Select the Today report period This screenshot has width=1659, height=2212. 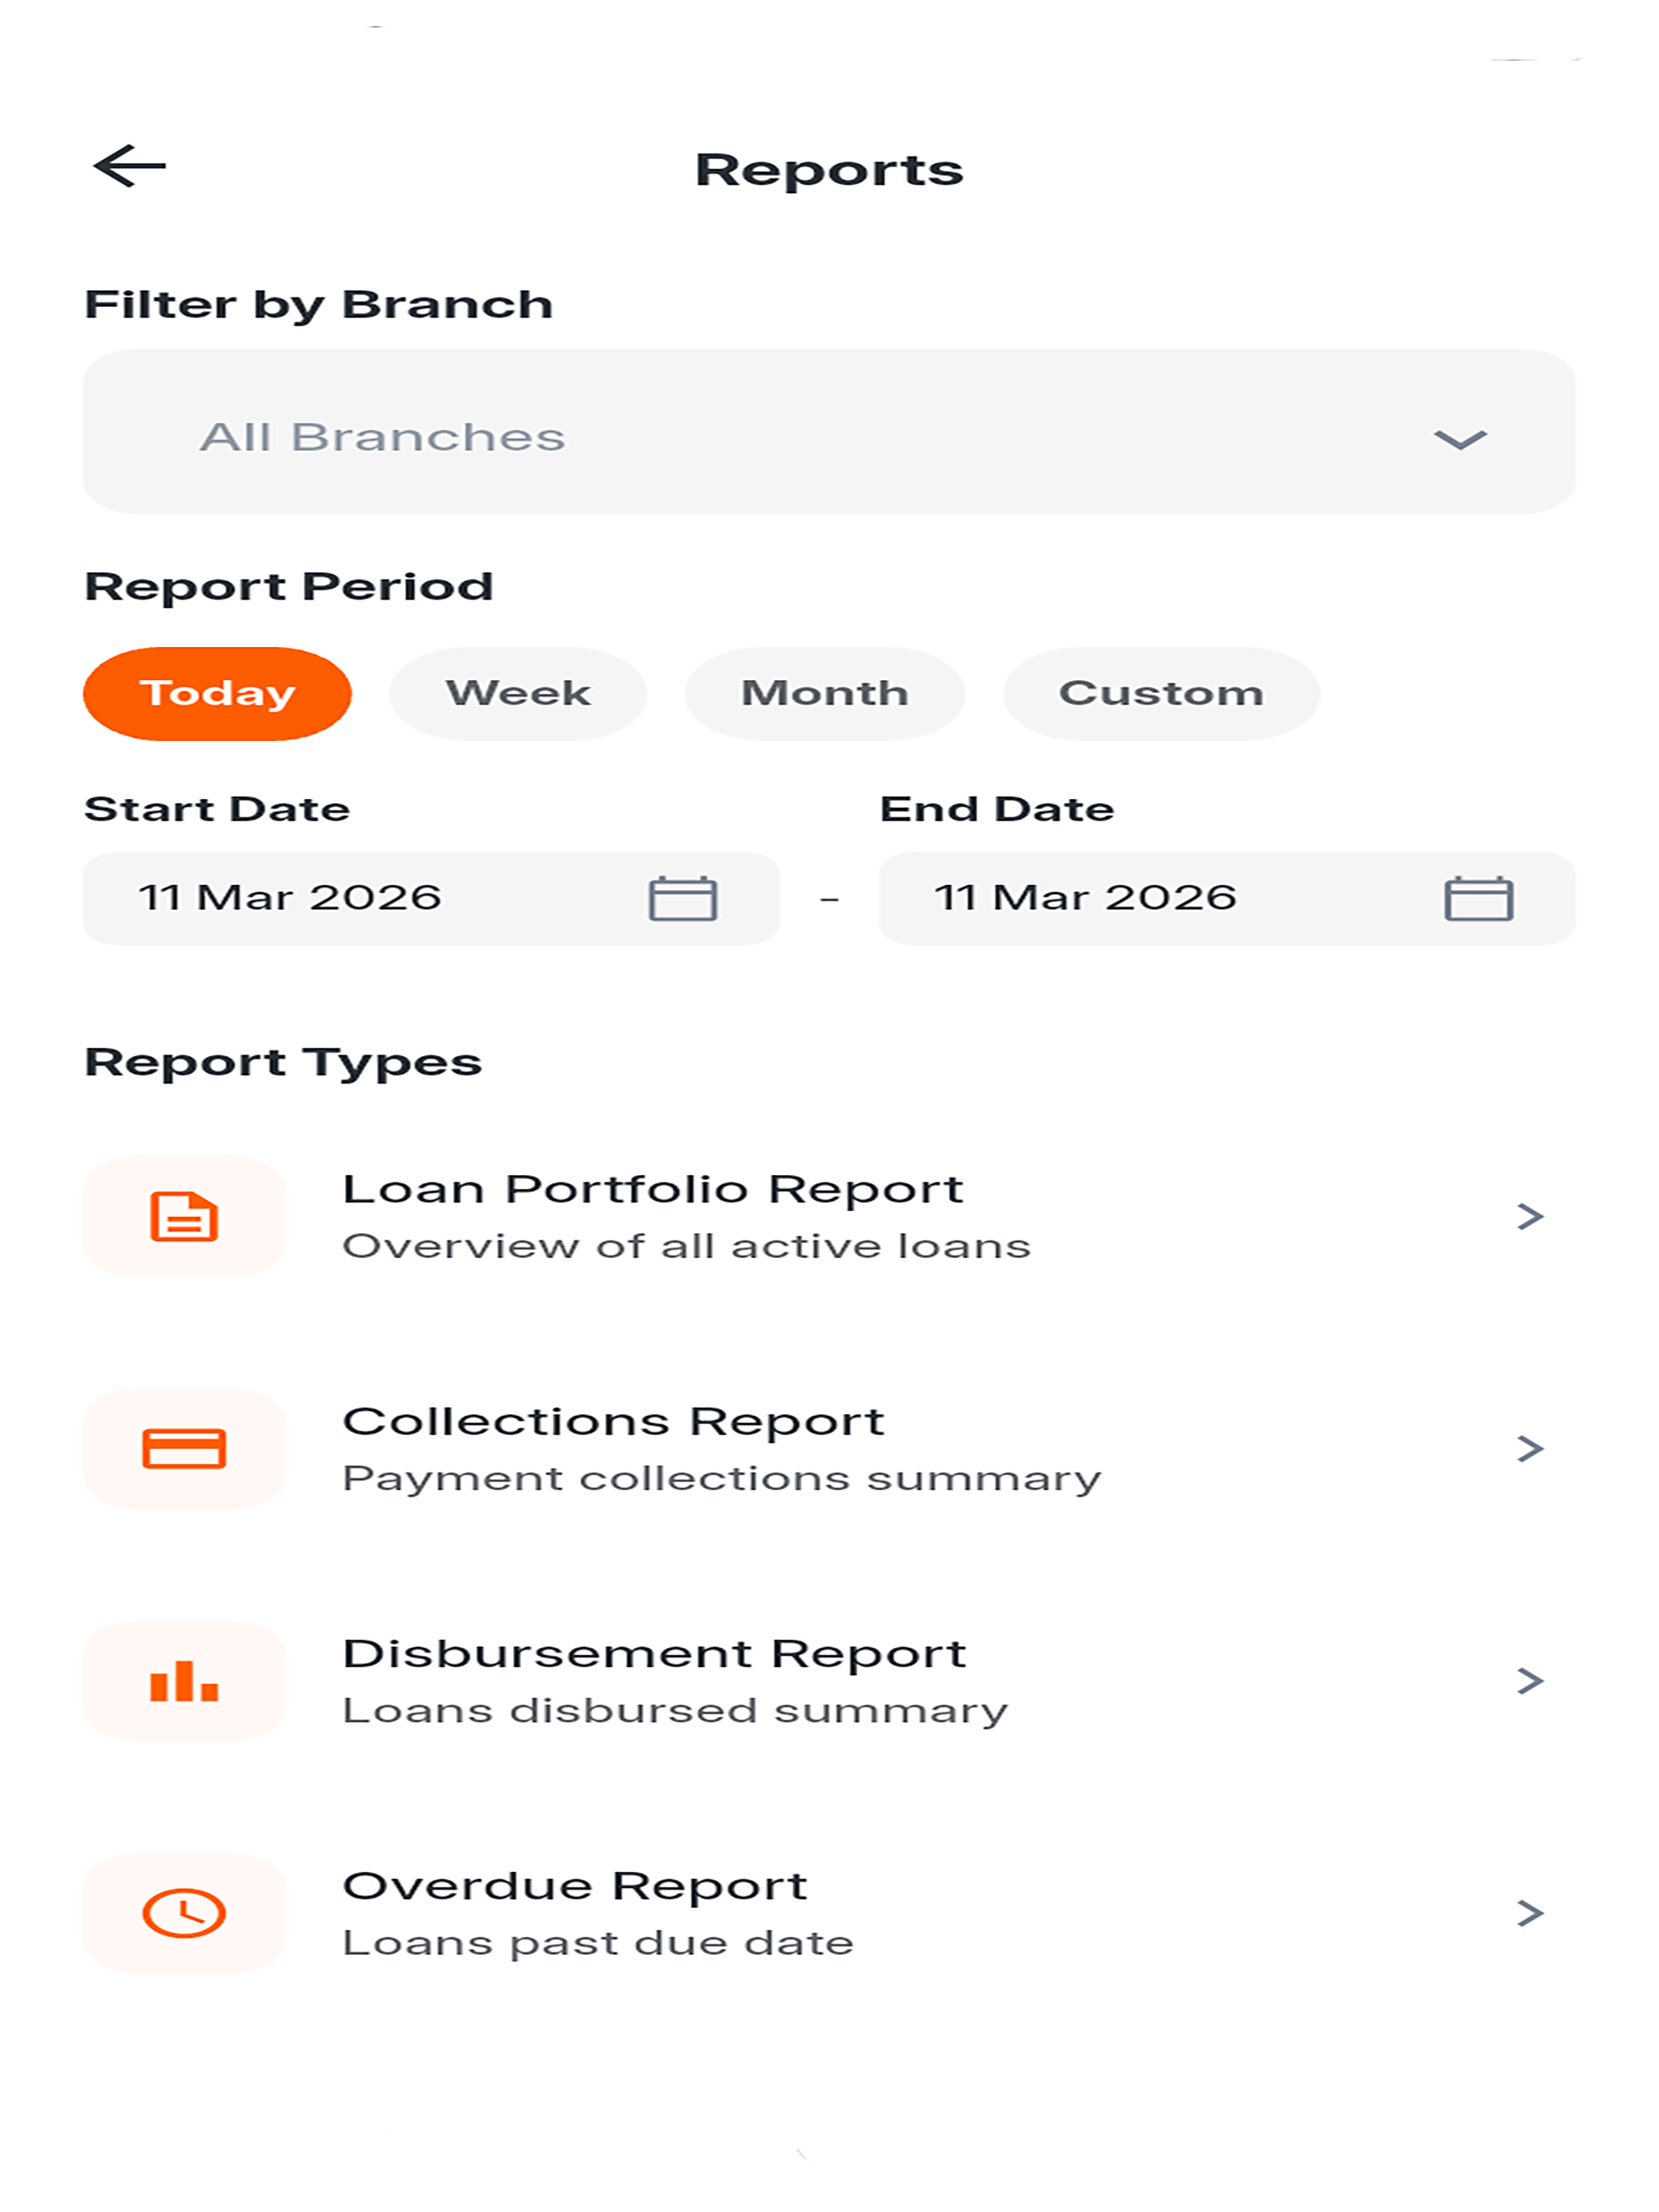click(217, 693)
